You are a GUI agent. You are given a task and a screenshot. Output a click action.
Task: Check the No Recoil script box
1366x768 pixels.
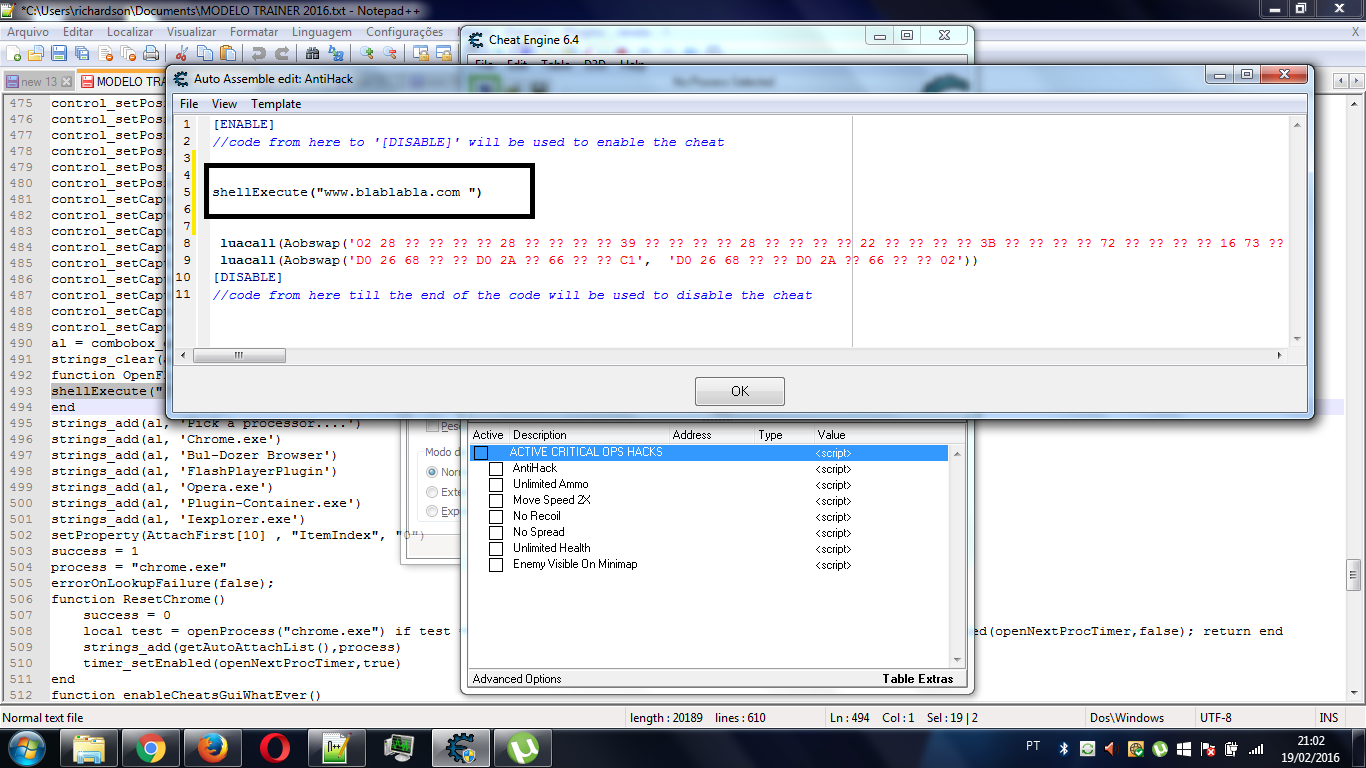(x=496, y=517)
